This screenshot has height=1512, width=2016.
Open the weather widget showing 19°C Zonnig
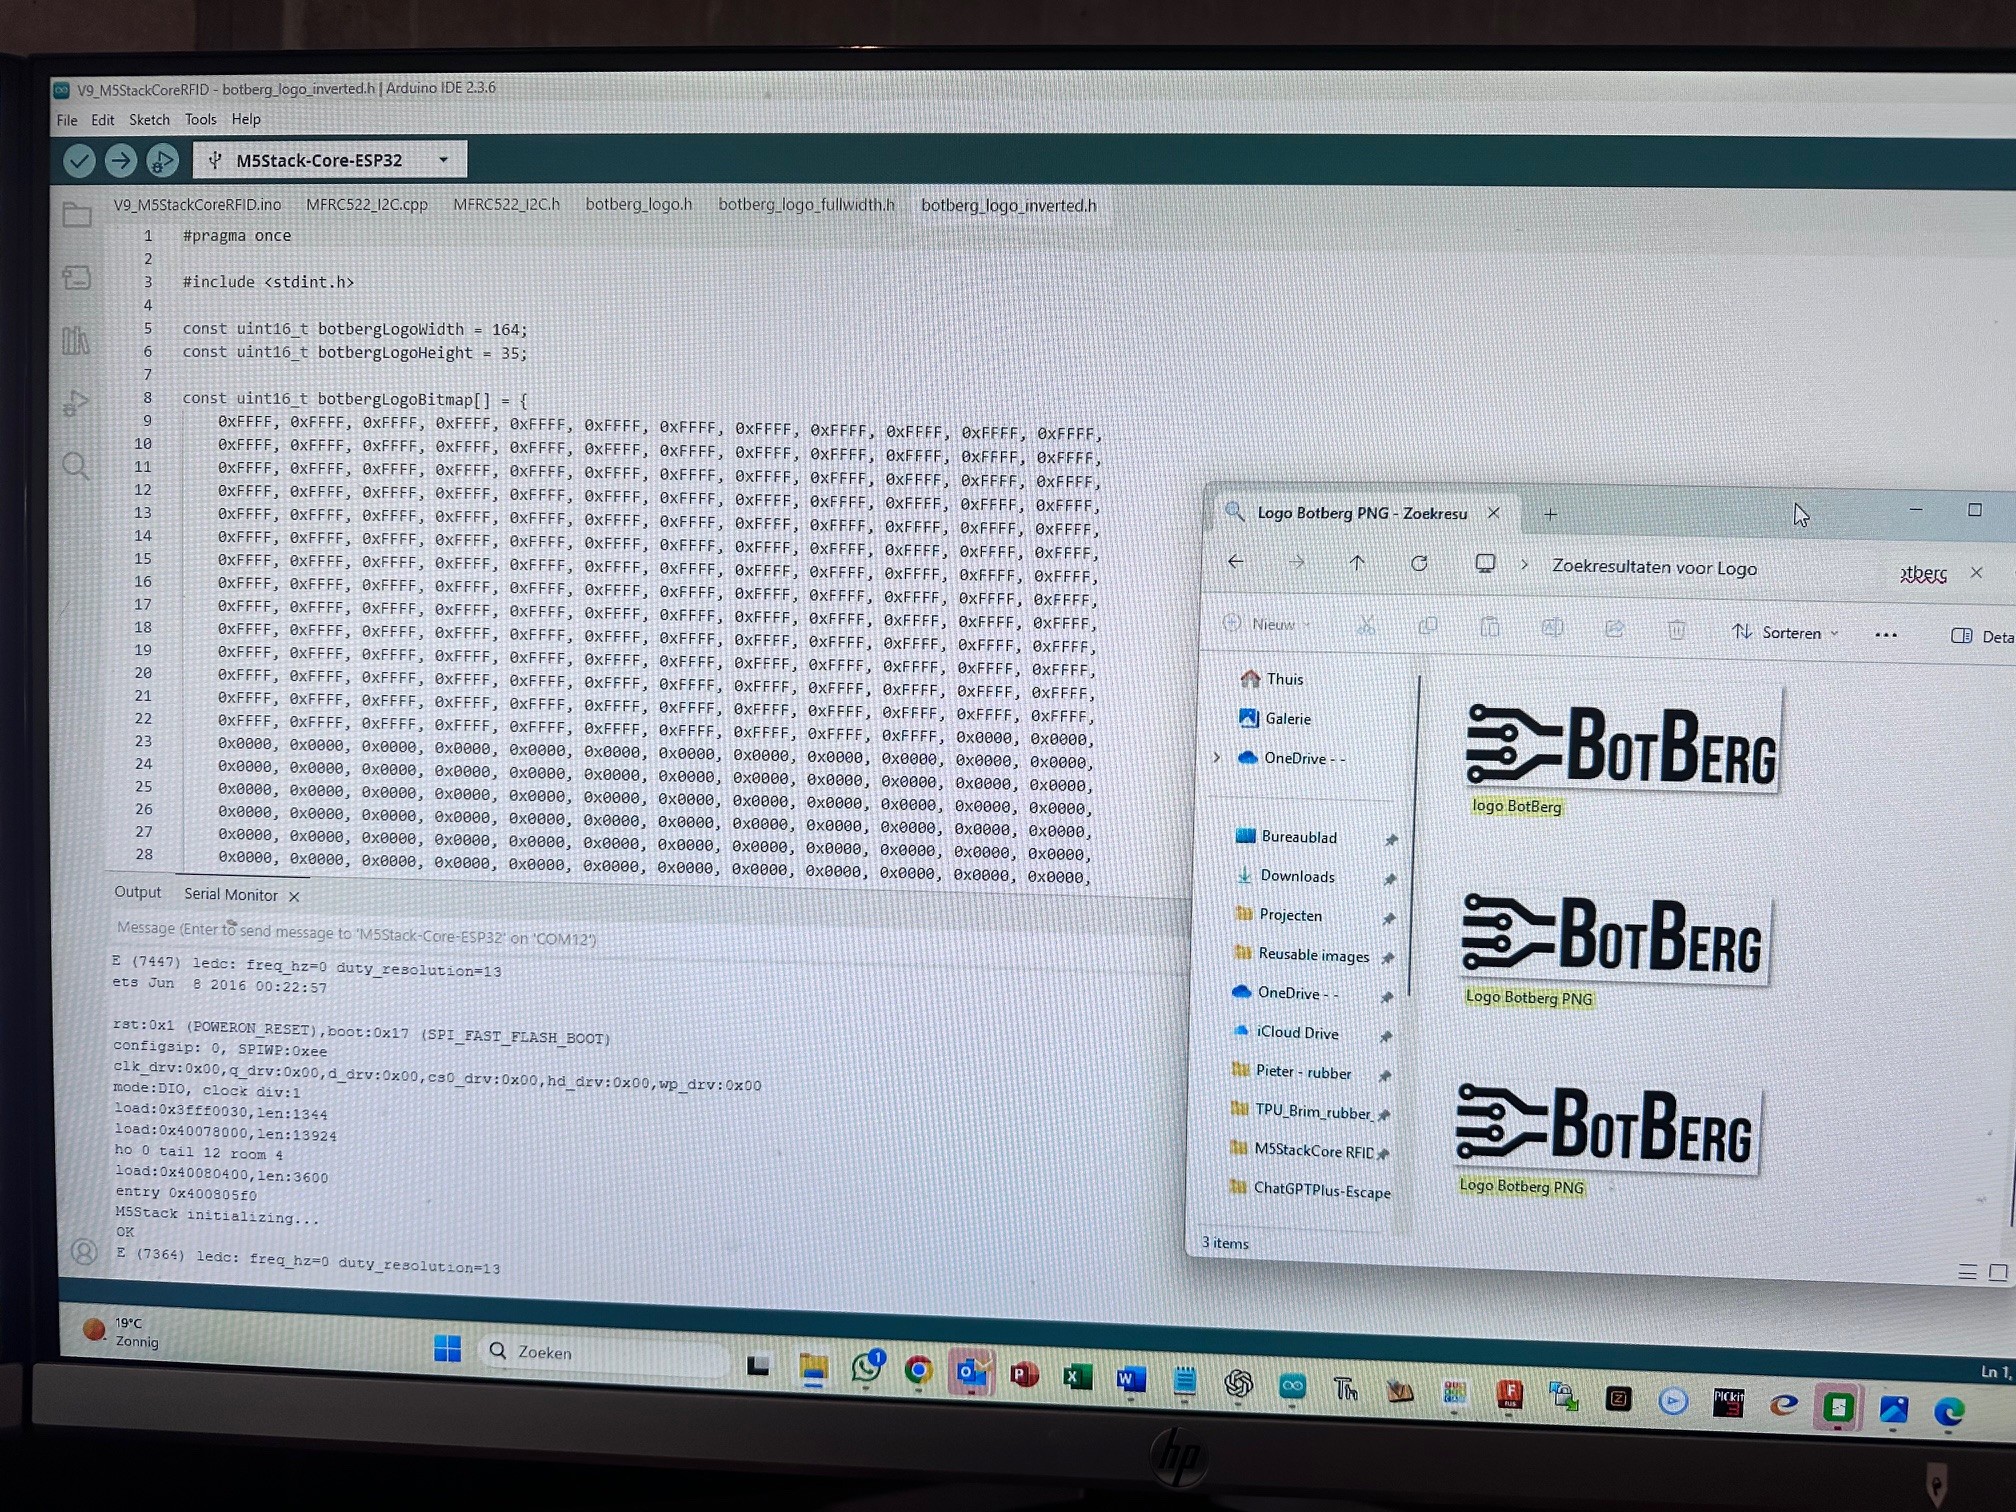[x=123, y=1331]
